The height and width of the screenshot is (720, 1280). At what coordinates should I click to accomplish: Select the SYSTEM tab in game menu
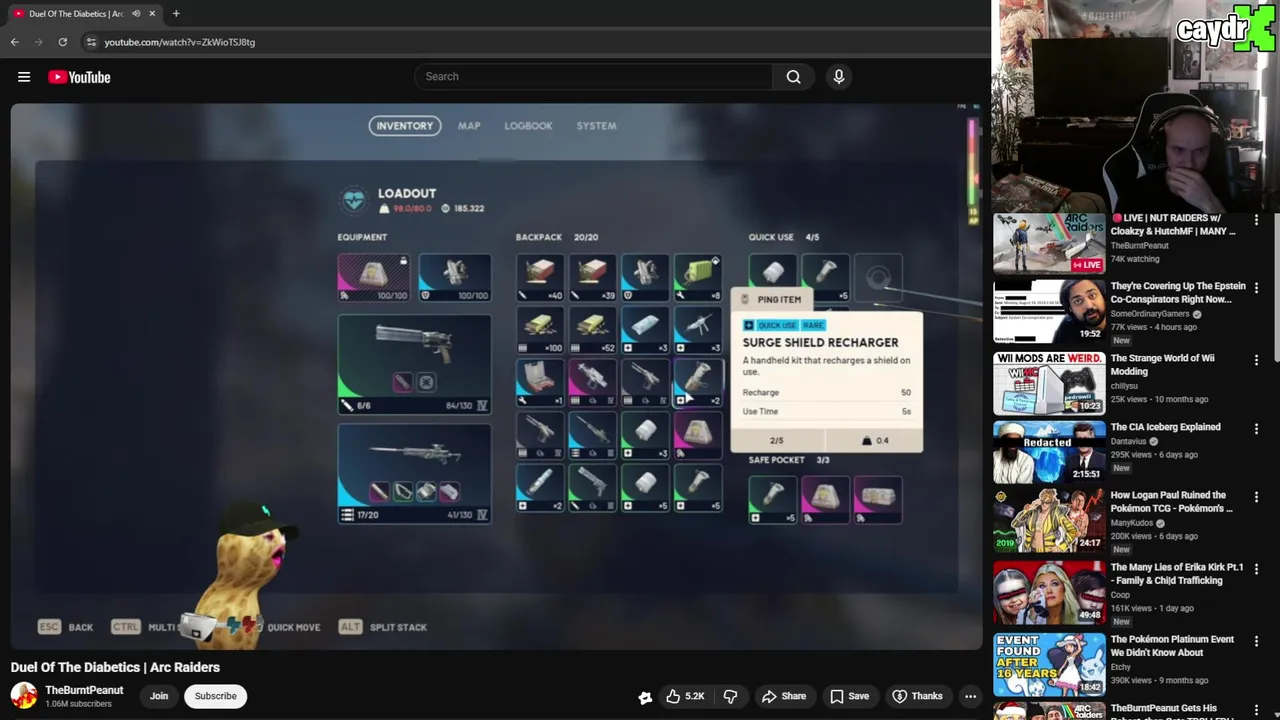click(596, 126)
